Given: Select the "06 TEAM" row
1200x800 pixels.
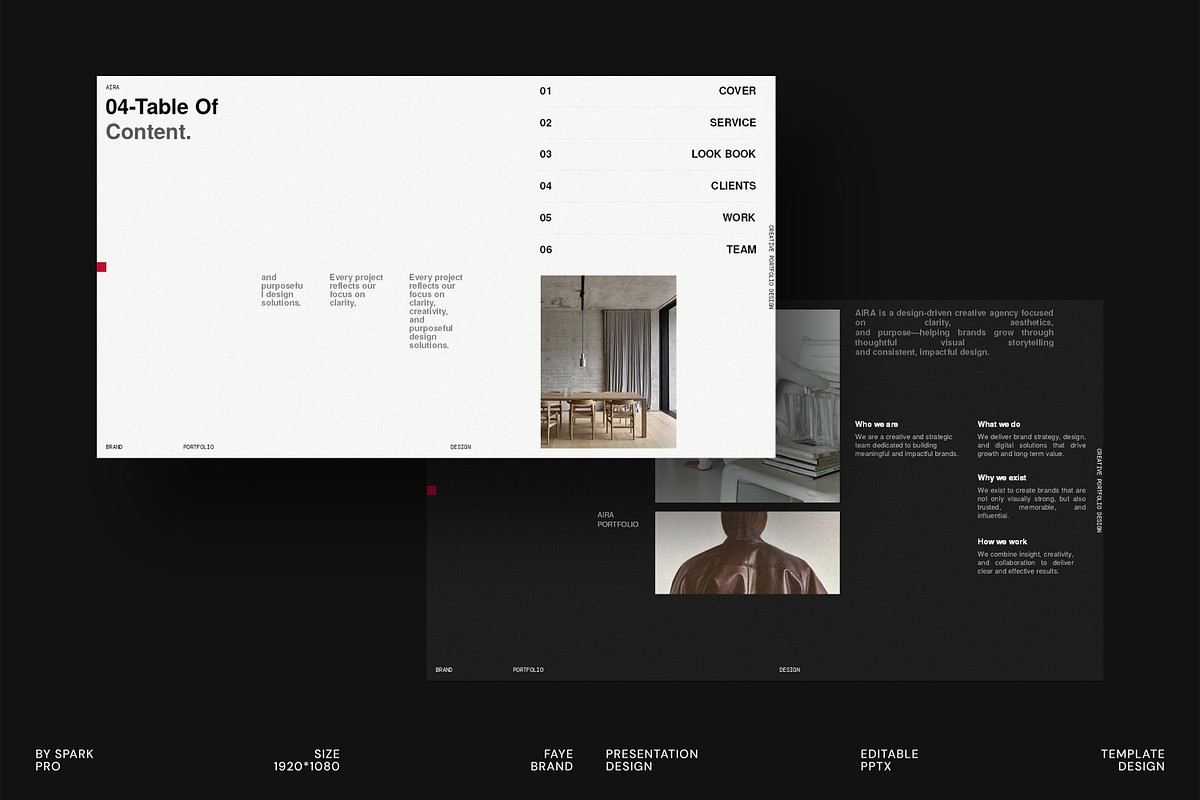Looking at the screenshot, I should tap(648, 250).
